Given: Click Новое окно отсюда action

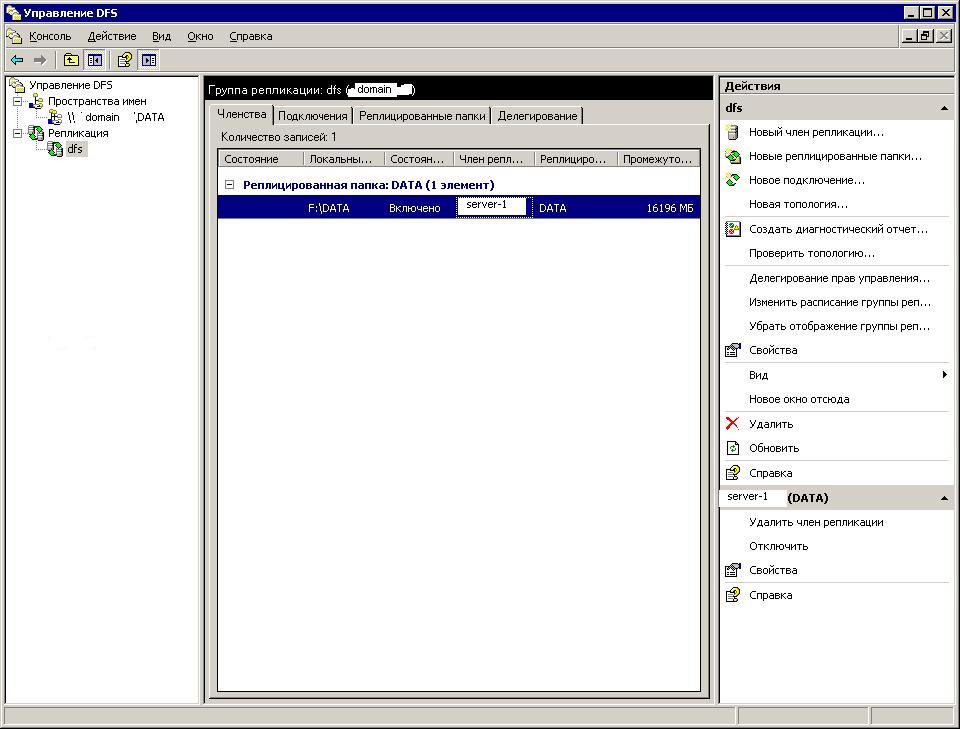Looking at the screenshot, I should tap(799, 399).
